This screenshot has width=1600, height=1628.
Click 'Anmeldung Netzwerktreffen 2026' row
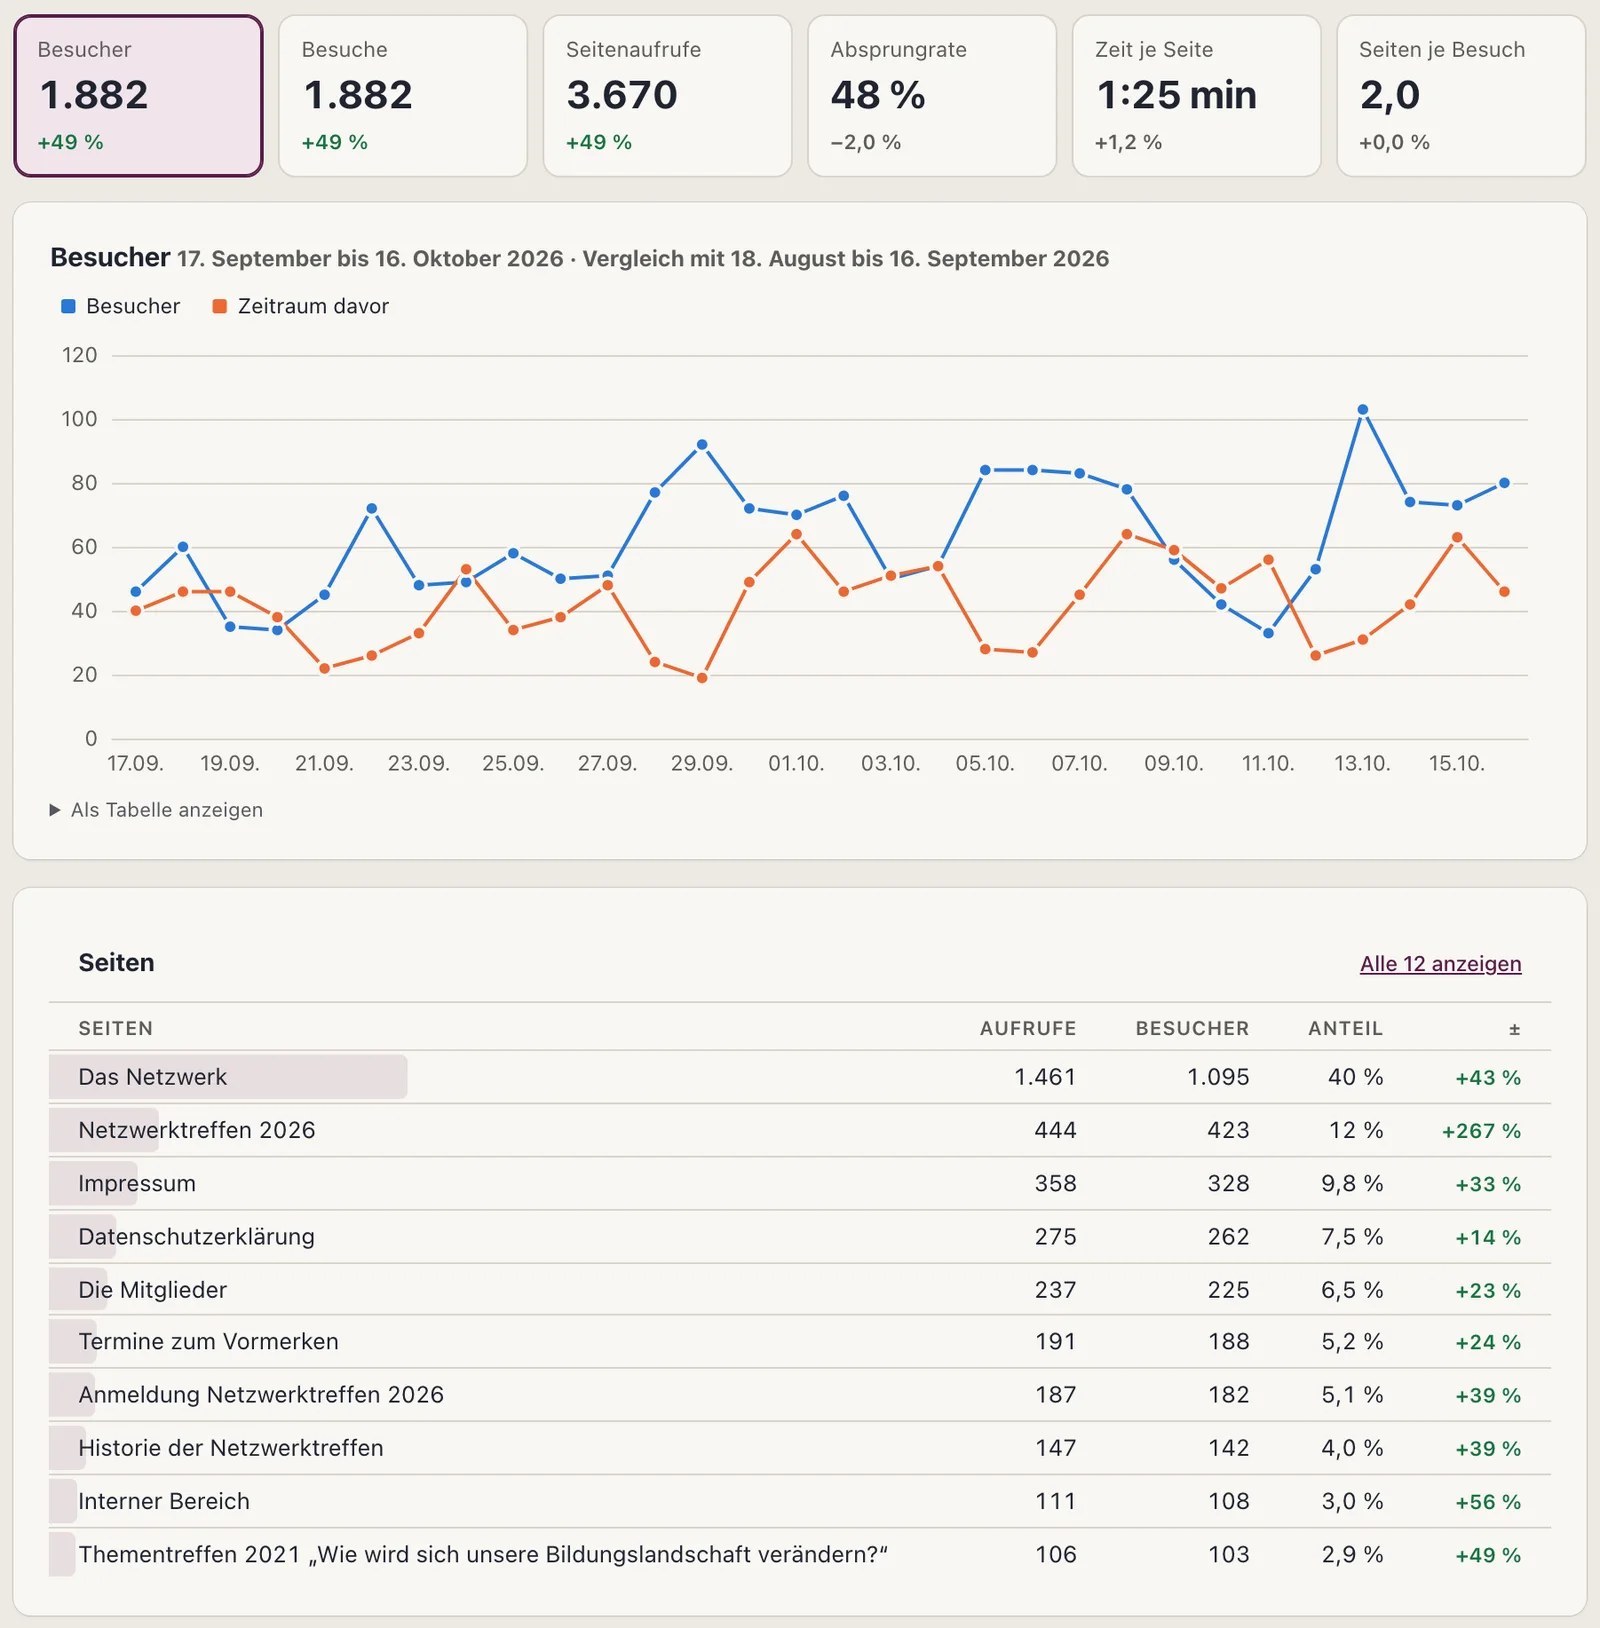(x=800, y=1394)
